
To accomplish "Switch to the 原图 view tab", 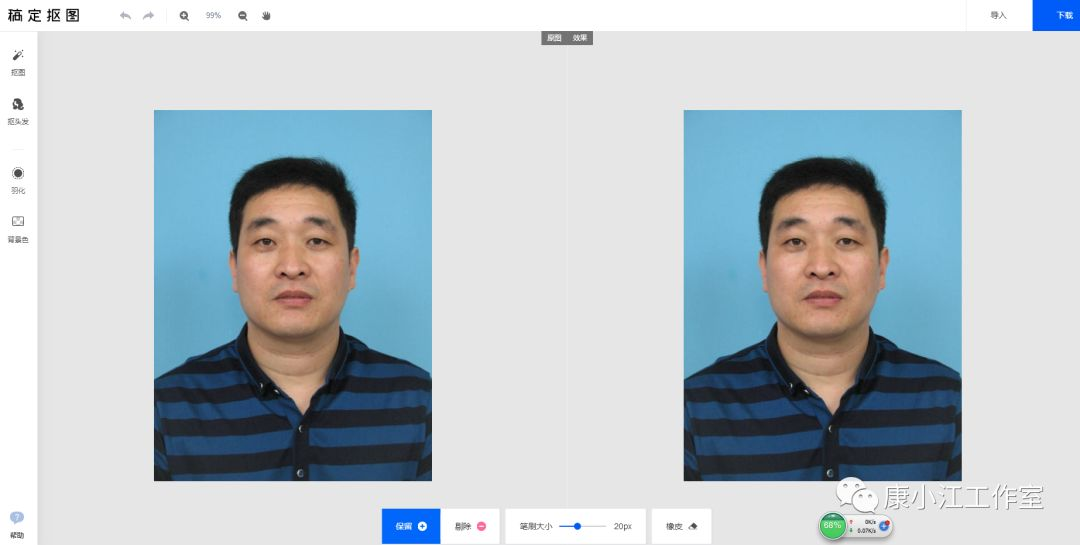I will (x=553, y=38).
